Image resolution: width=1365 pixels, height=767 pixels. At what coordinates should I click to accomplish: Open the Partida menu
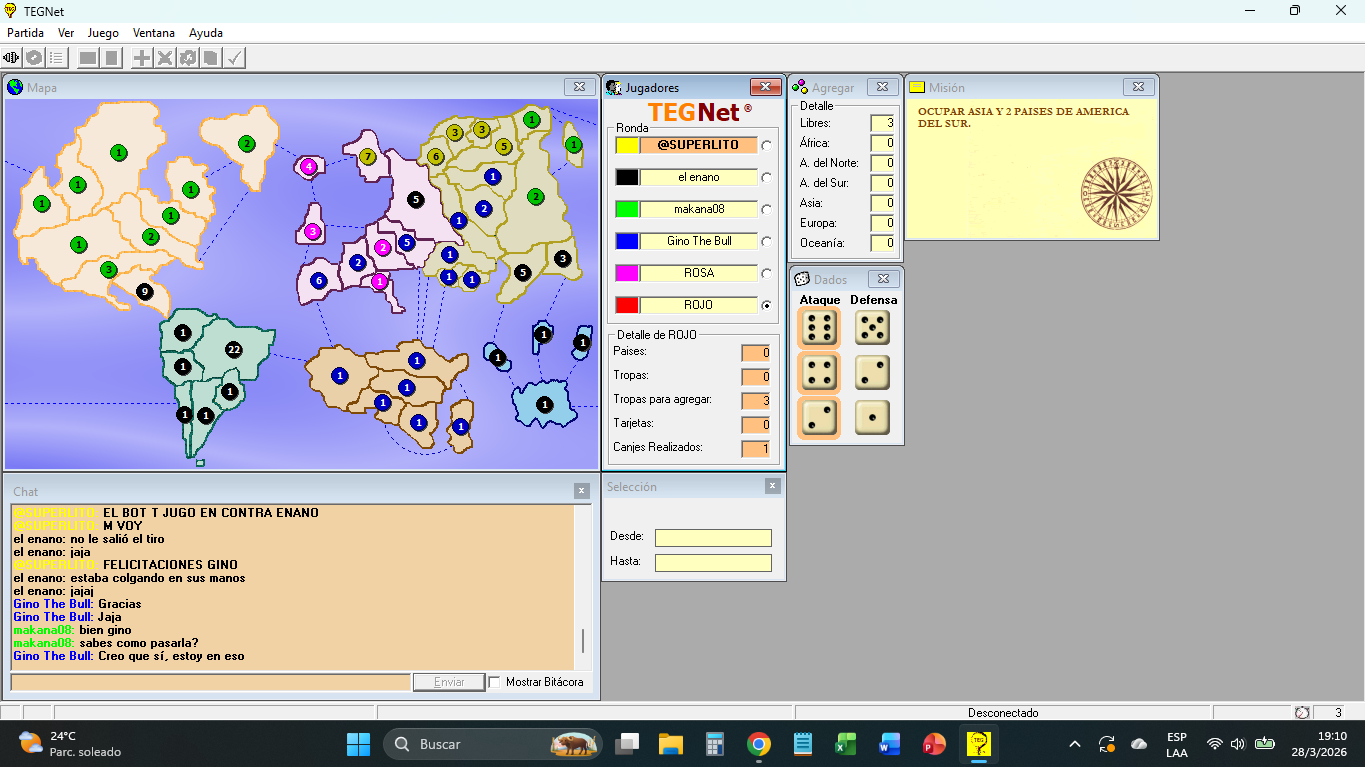coord(25,33)
